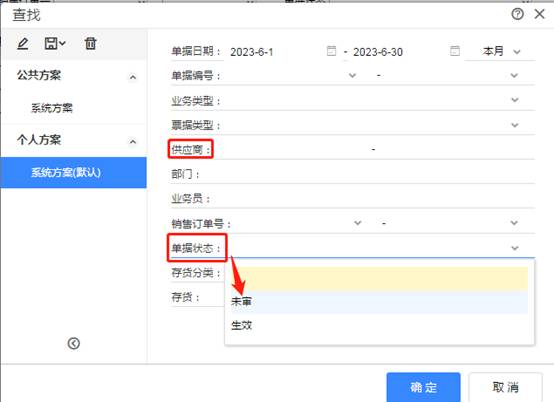Choose 生效 in the status list
Image resolution: width=554 pixels, height=402 pixels.
[379, 325]
